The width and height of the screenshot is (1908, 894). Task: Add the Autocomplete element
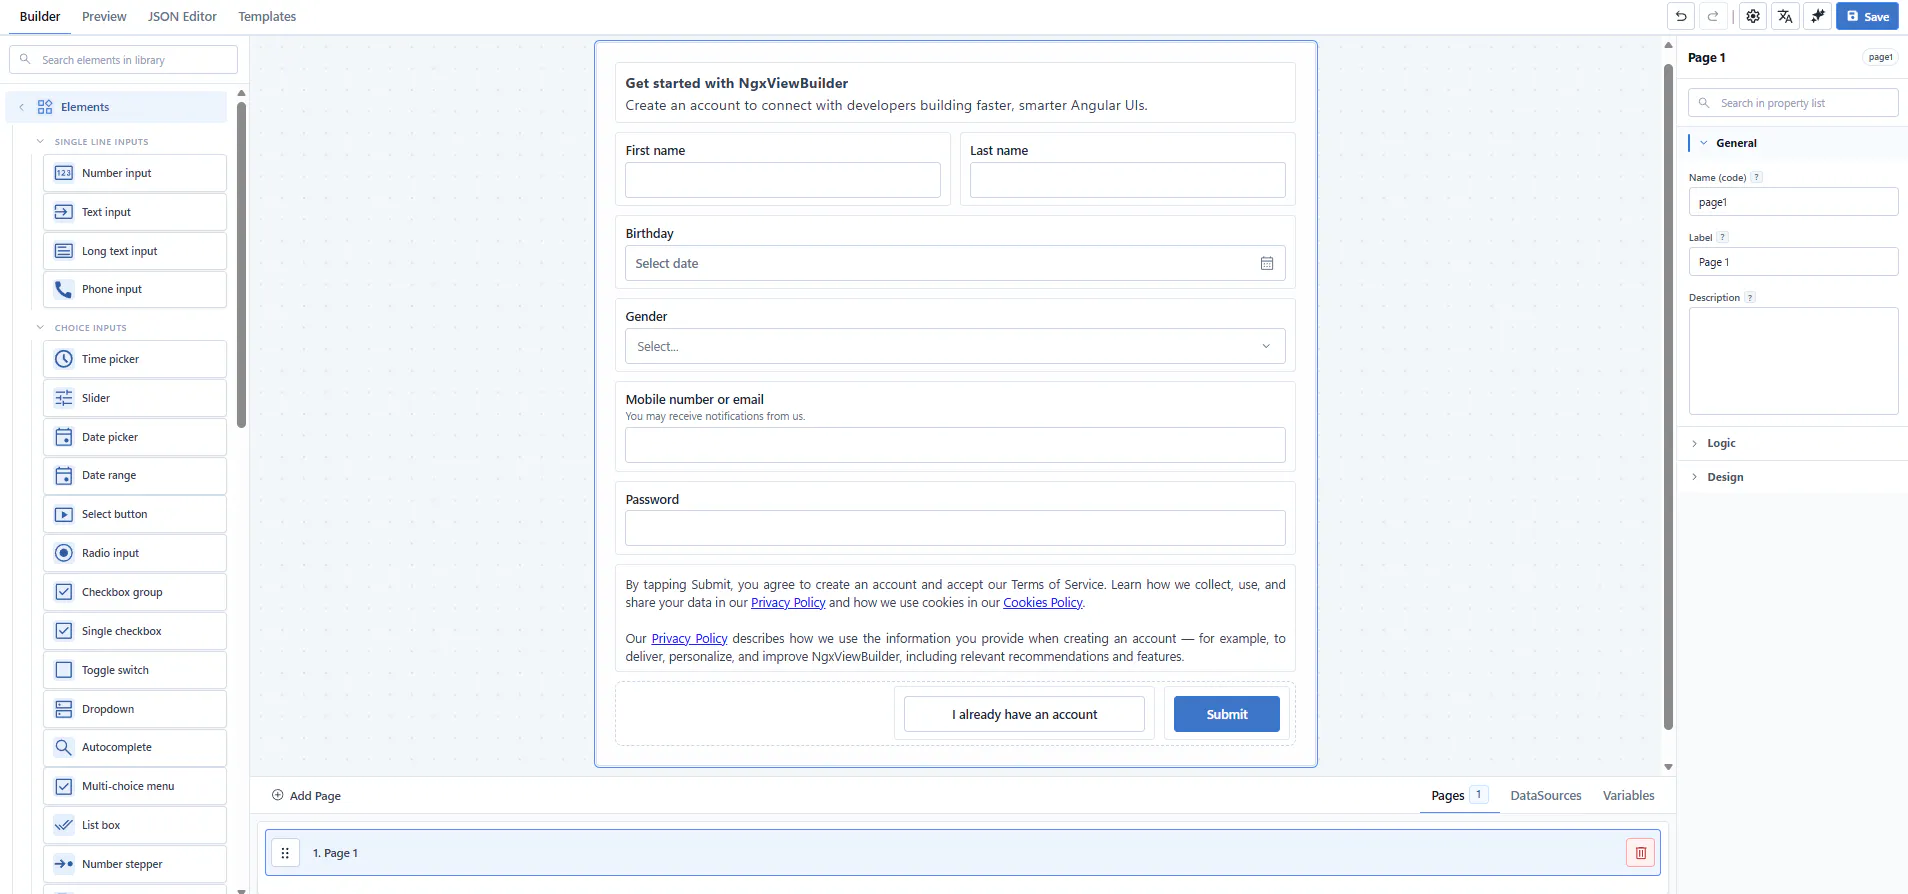pos(135,747)
